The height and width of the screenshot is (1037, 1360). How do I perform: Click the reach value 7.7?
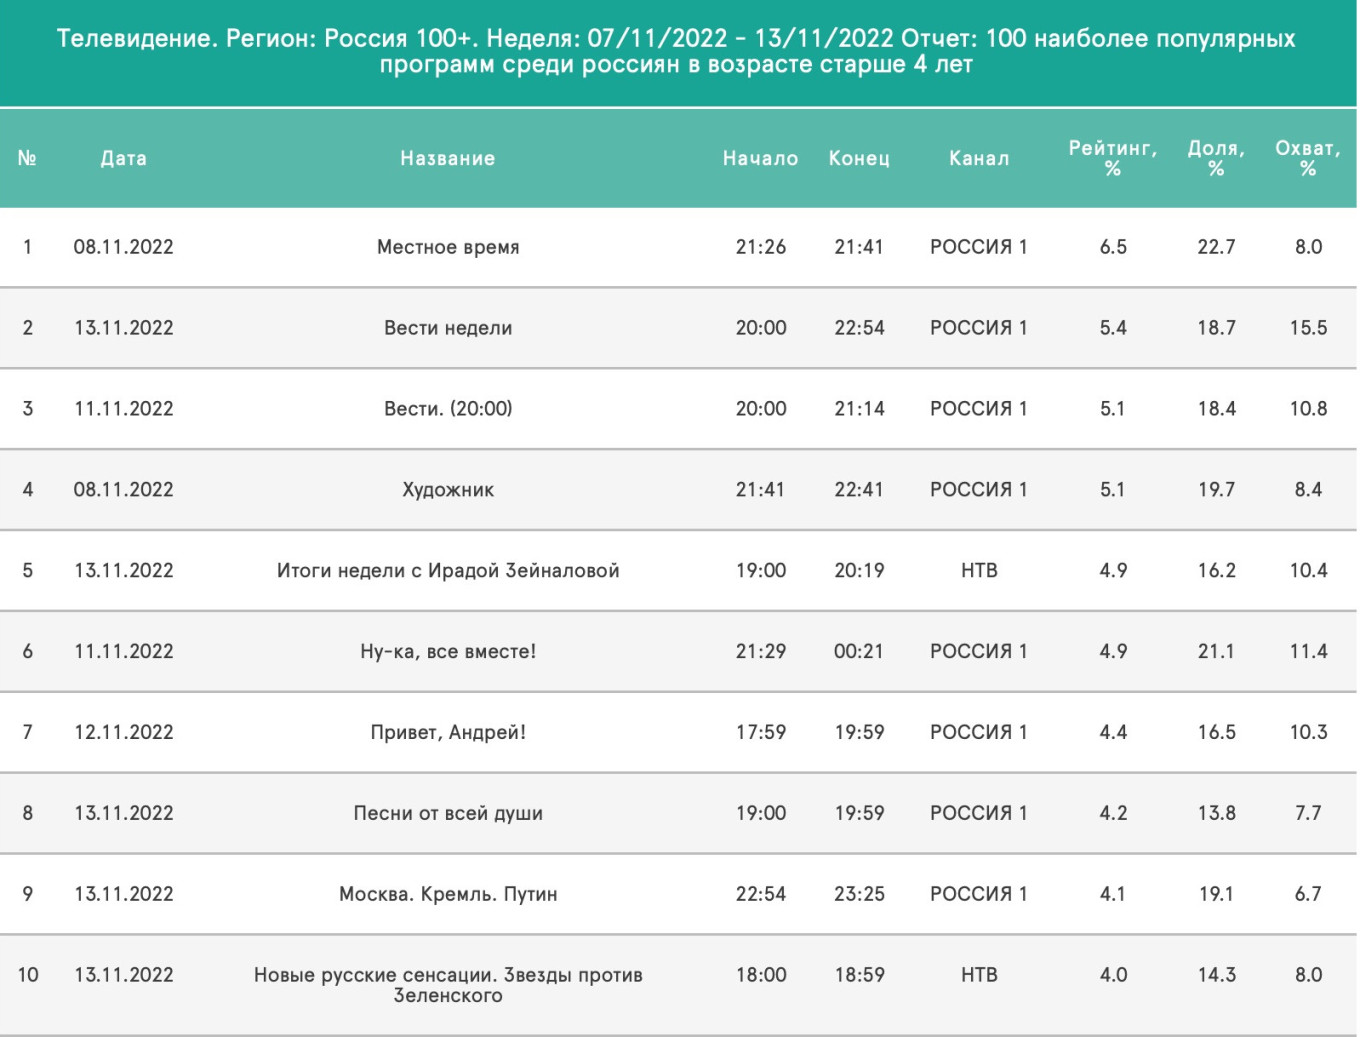click(1308, 814)
